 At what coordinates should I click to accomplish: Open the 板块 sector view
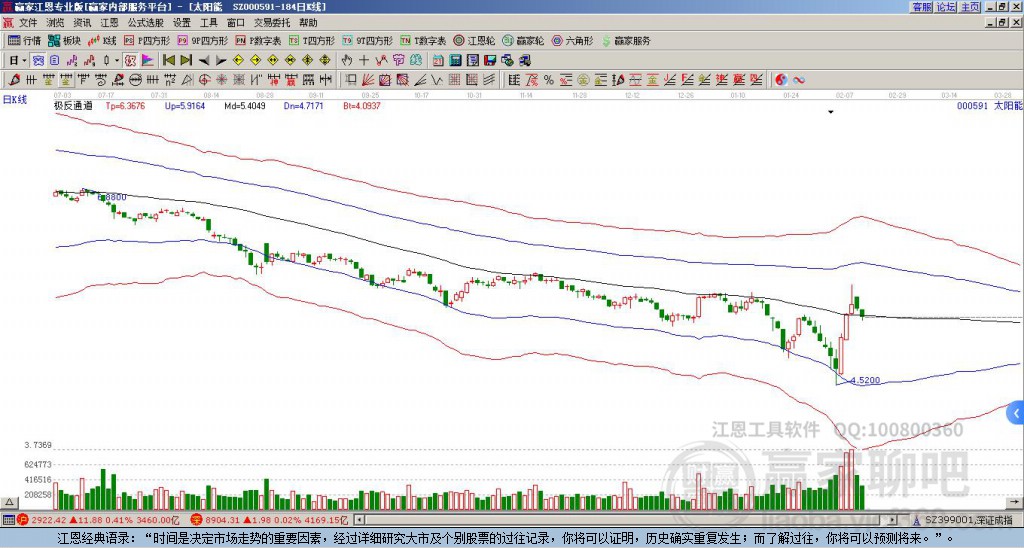[x=65, y=40]
